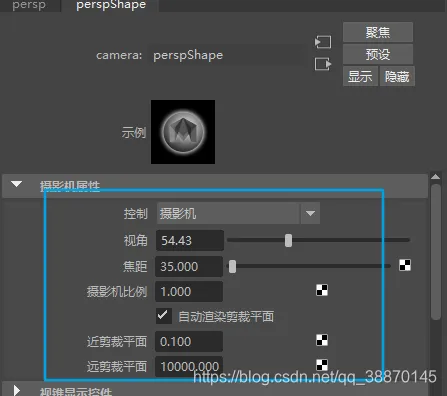The height and width of the screenshot is (396, 447).
Task: Click the load input connection arrow icon
Action: 323,42
